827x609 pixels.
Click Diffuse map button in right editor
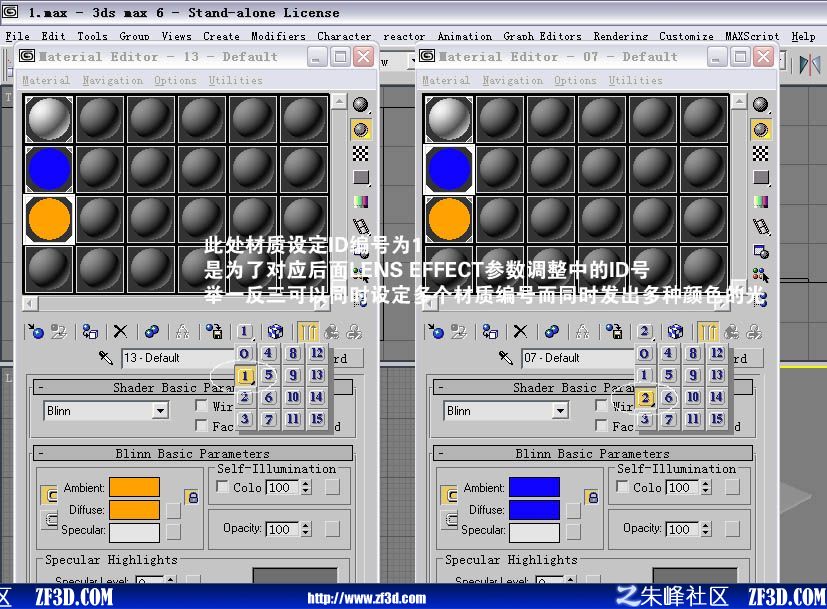pyautogui.click(x=573, y=510)
